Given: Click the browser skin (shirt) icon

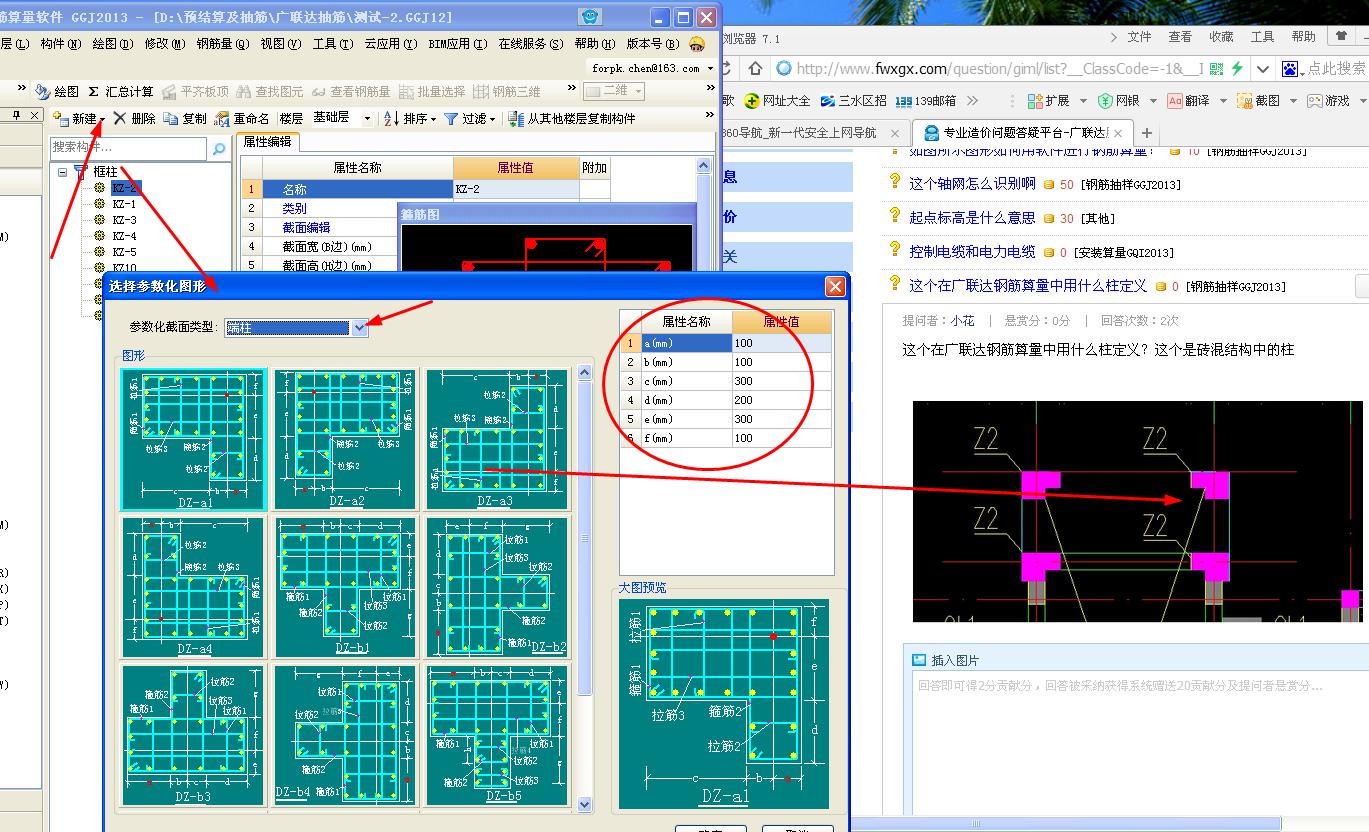Looking at the screenshot, I should 1341,36.
